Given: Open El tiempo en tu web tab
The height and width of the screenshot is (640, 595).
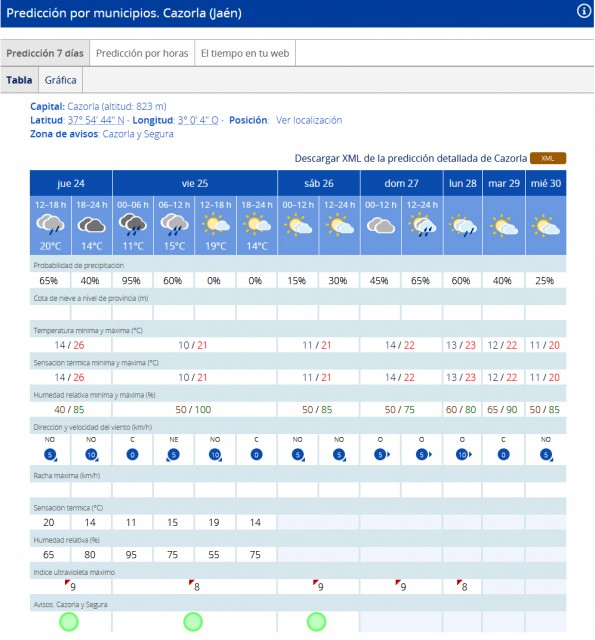Looking at the screenshot, I should click(x=245, y=53).
